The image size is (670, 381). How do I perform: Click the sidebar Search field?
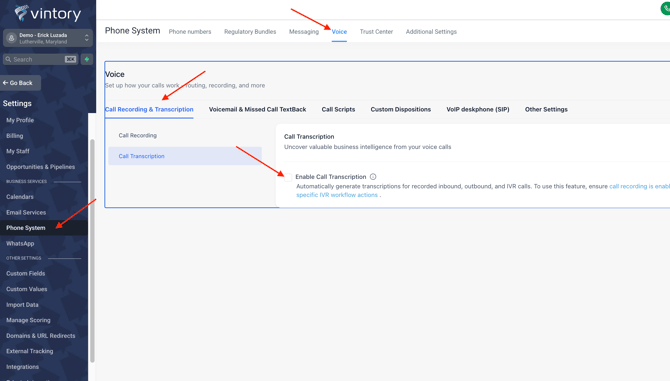click(x=40, y=59)
